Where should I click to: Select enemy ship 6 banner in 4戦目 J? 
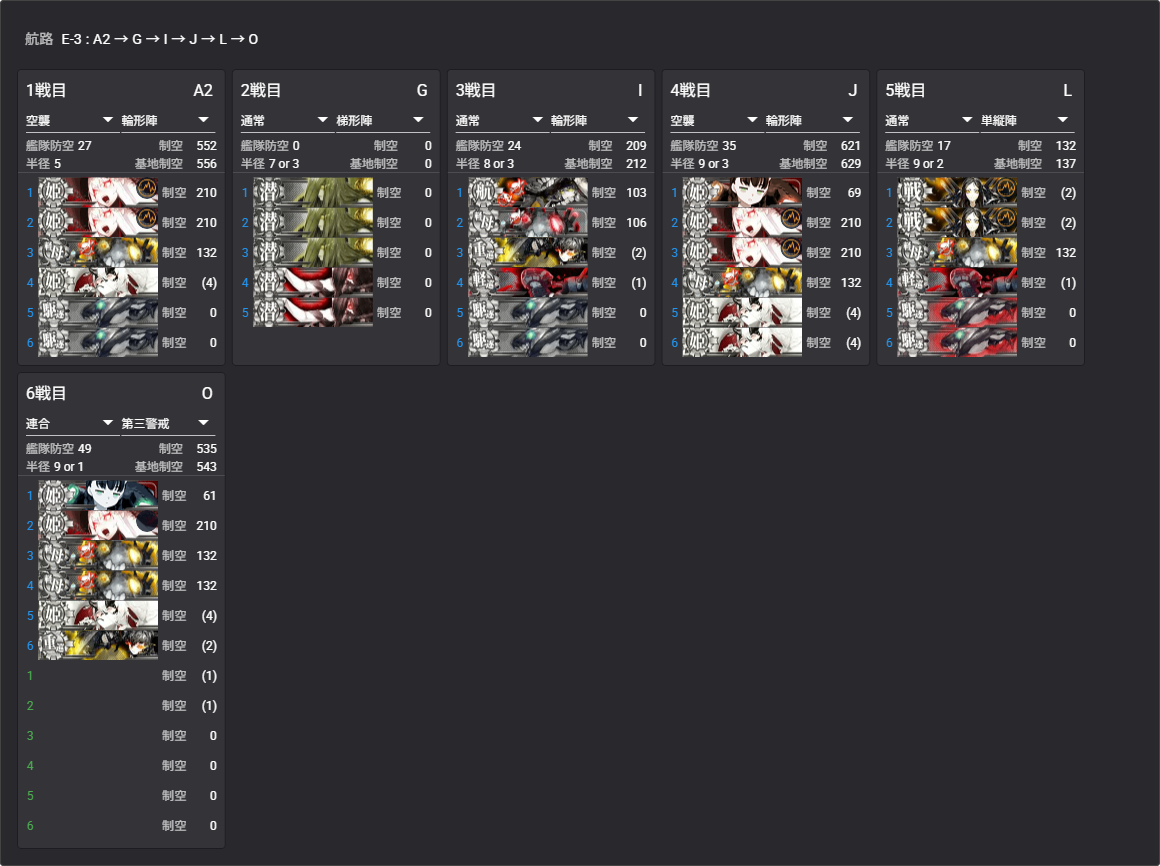coord(743,342)
